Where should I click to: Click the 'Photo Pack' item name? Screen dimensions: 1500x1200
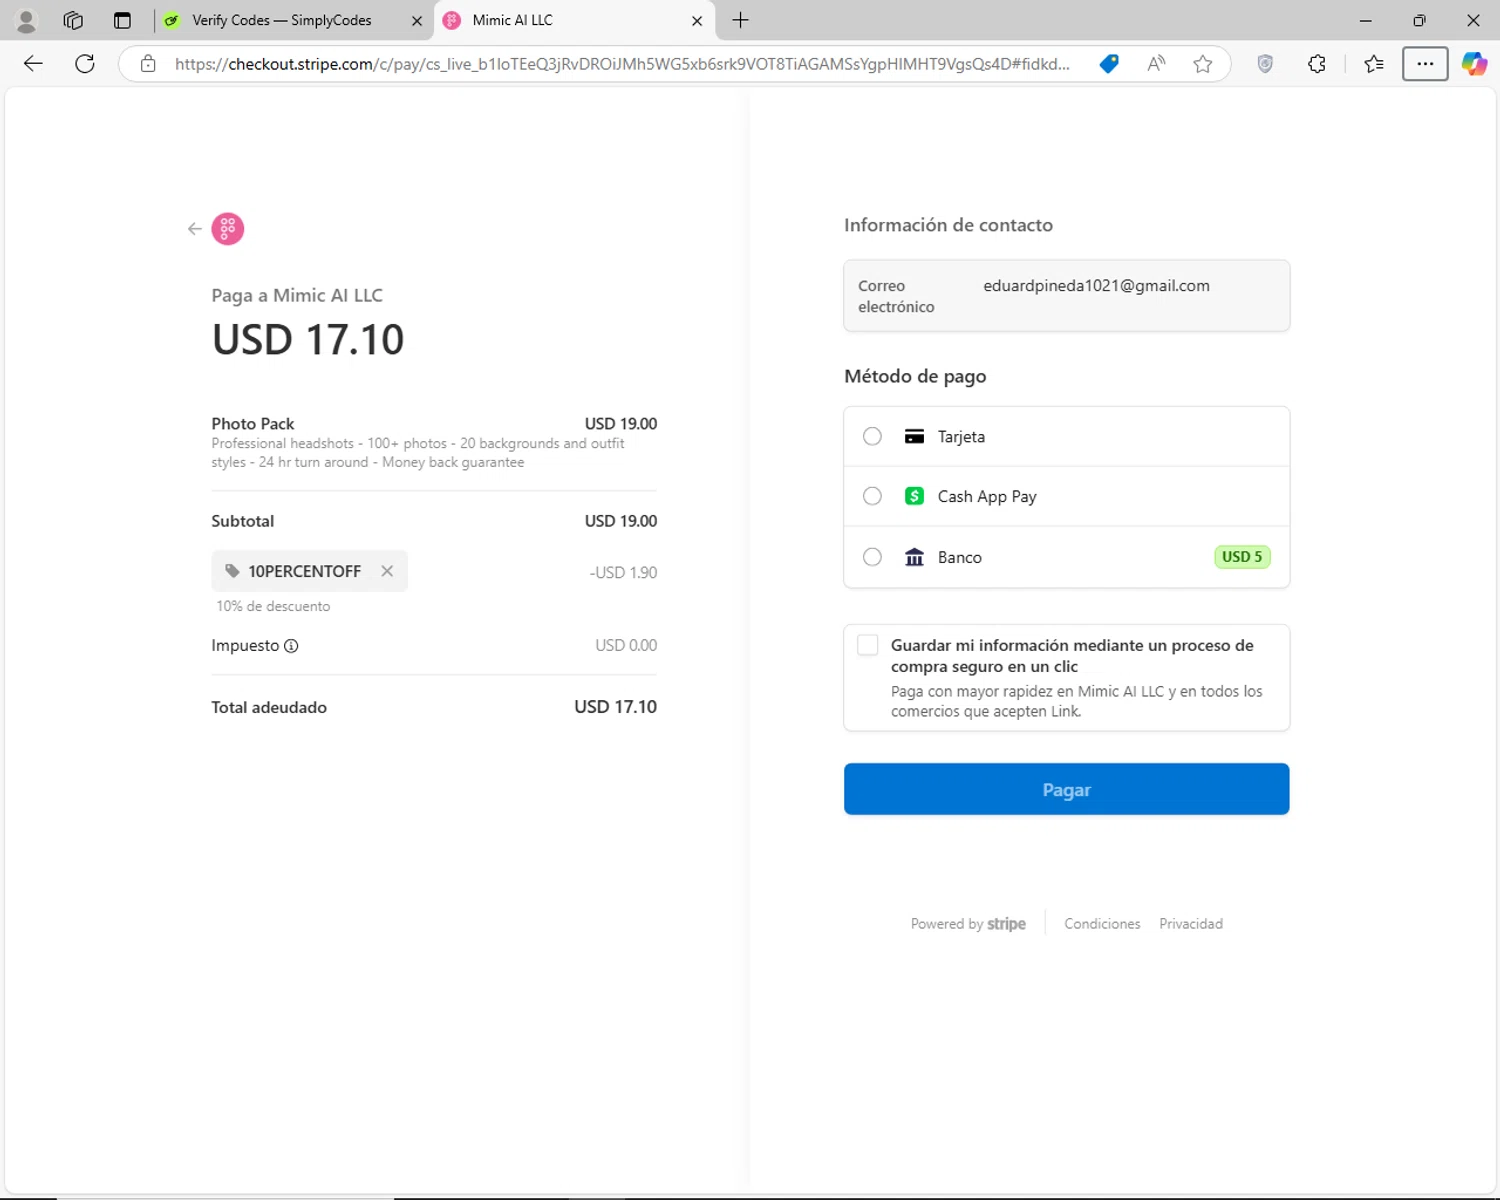pos(253,424)
